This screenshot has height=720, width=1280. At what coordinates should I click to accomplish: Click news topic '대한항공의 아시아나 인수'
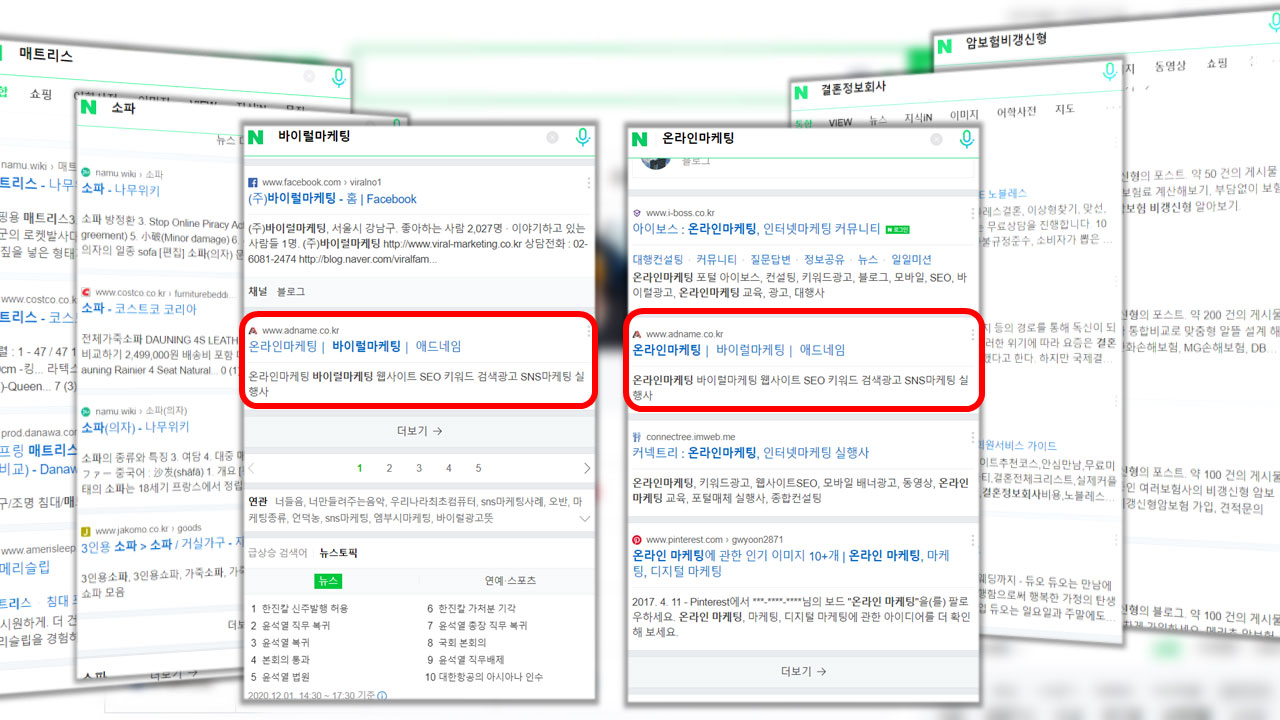pyautogui.click(x=491, y=677)
